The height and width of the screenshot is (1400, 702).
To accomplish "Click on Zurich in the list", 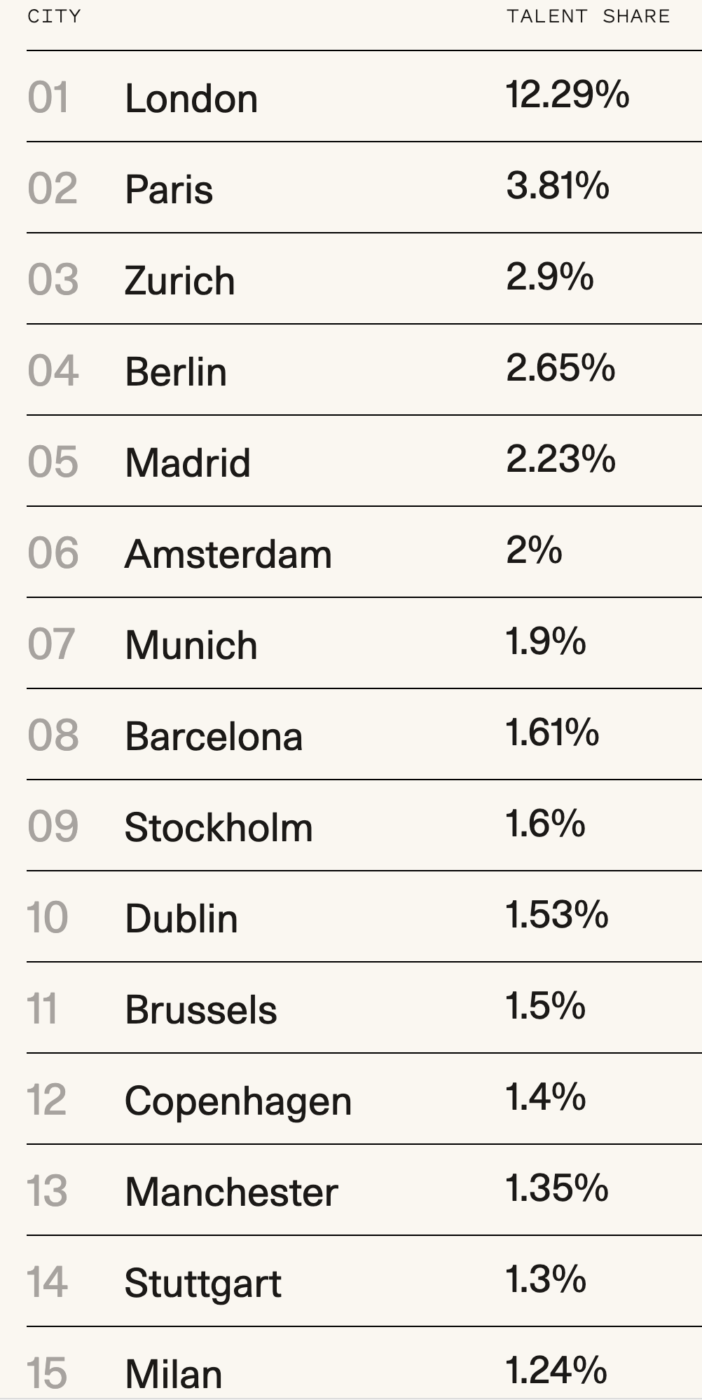I will point(180,281).
